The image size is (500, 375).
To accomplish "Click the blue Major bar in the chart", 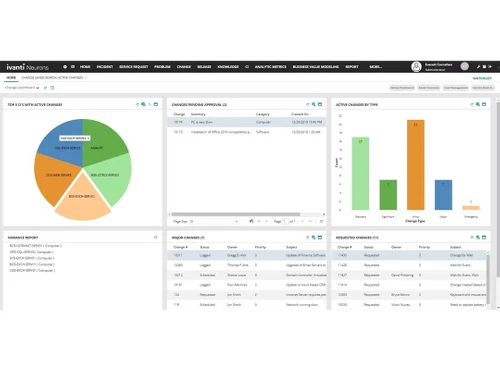I will coord(443,195).
